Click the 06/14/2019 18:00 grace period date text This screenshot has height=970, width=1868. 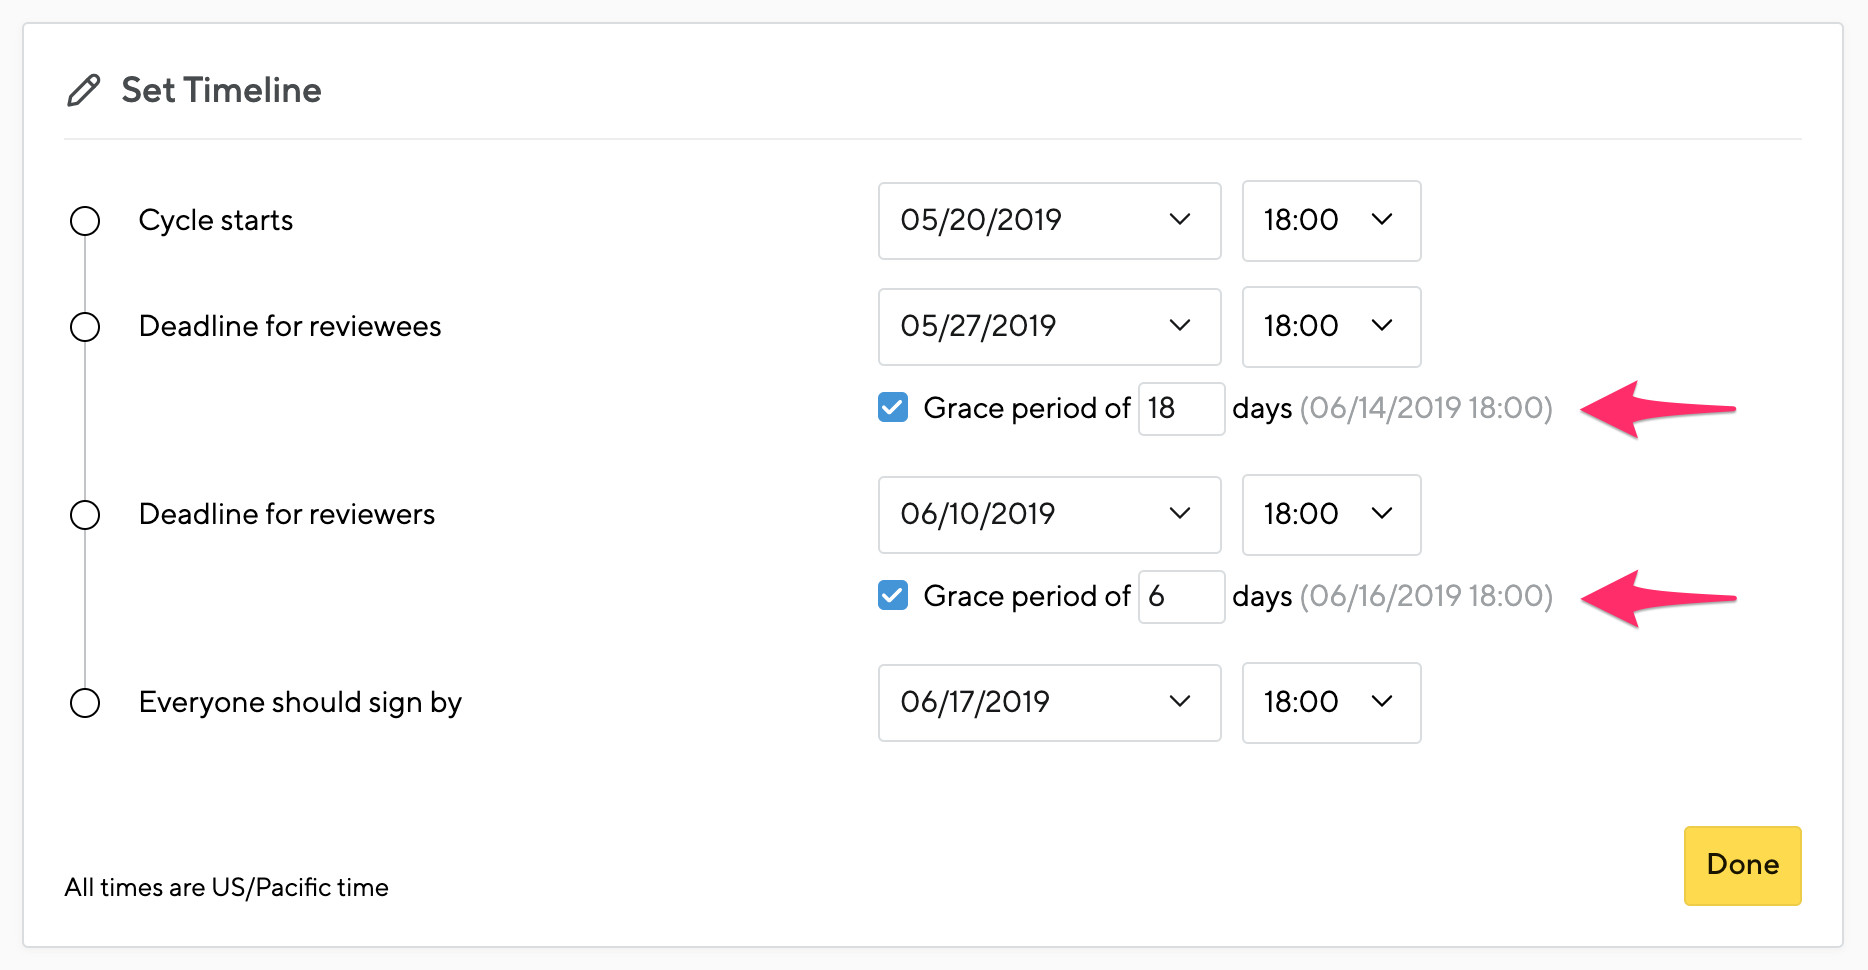click(1427, 408)
